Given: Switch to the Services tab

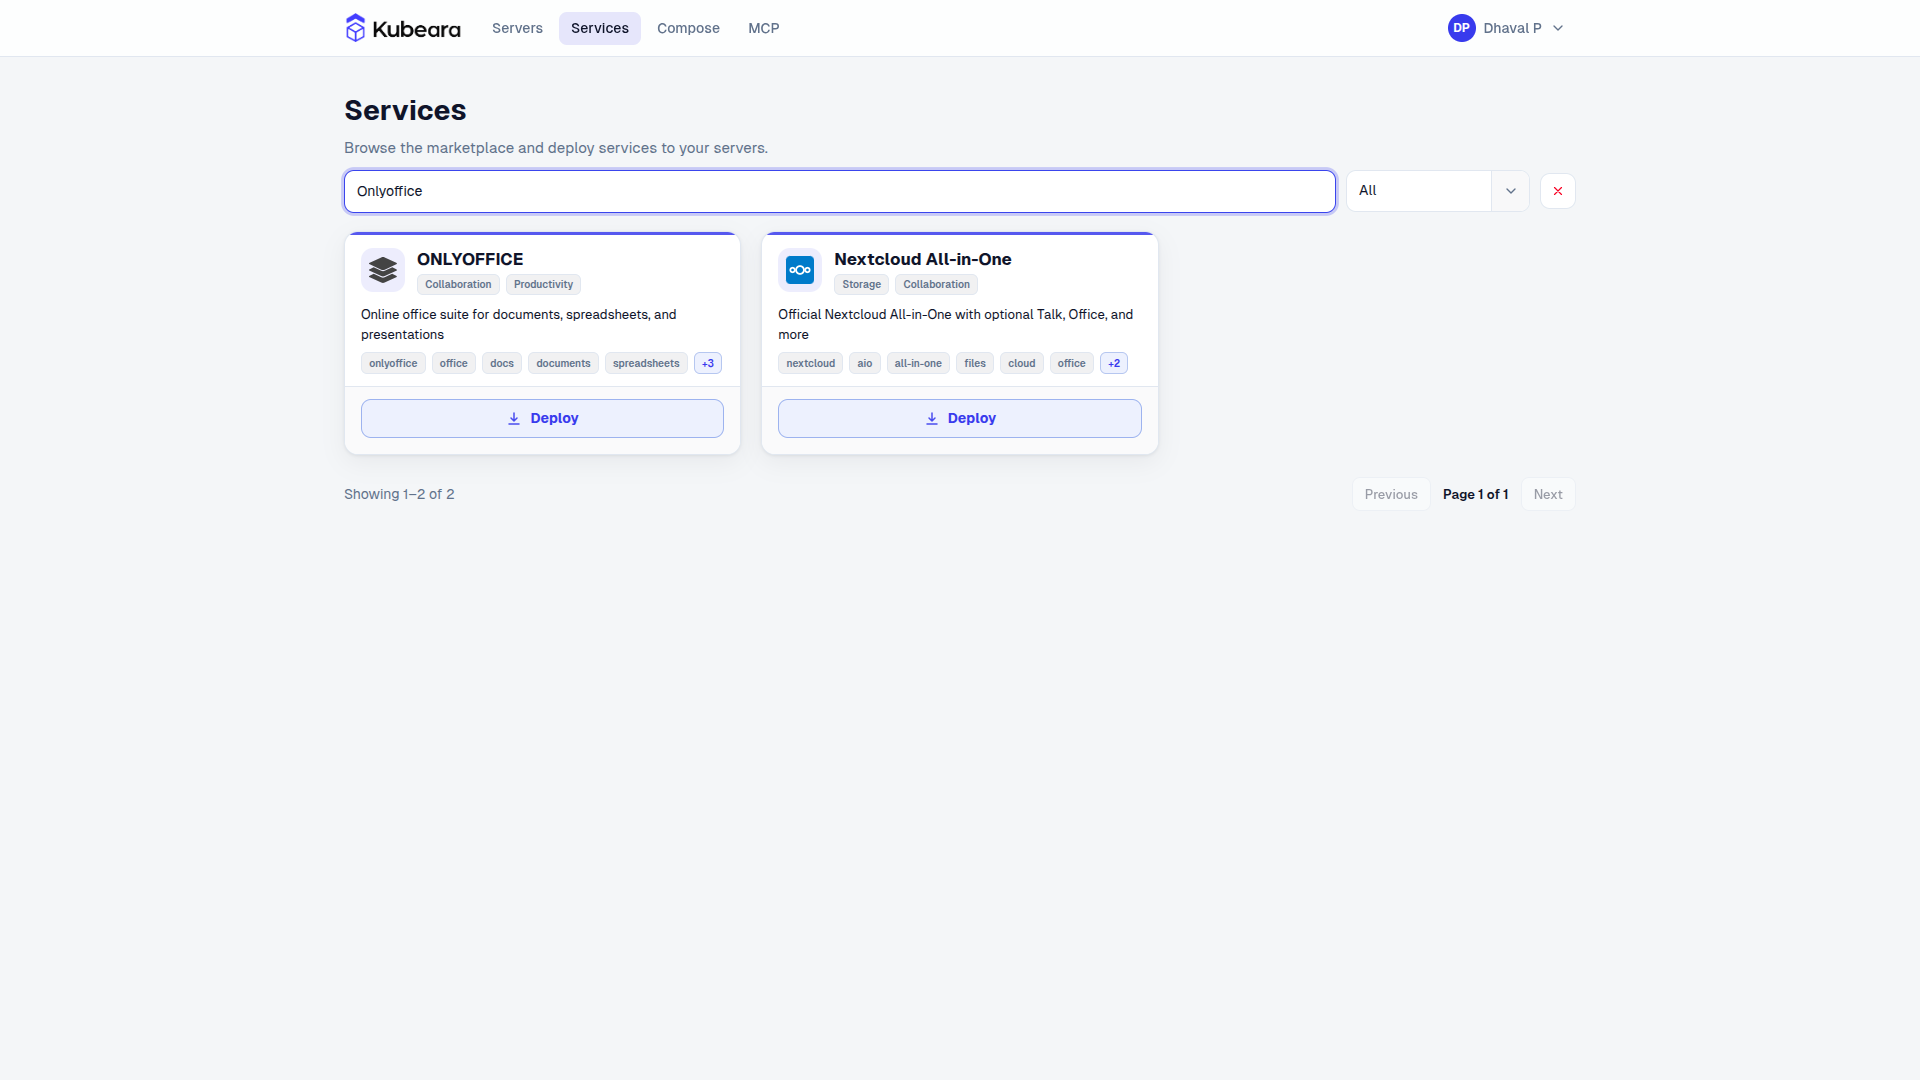Looking at the screenshot, I should coord(600,28).
